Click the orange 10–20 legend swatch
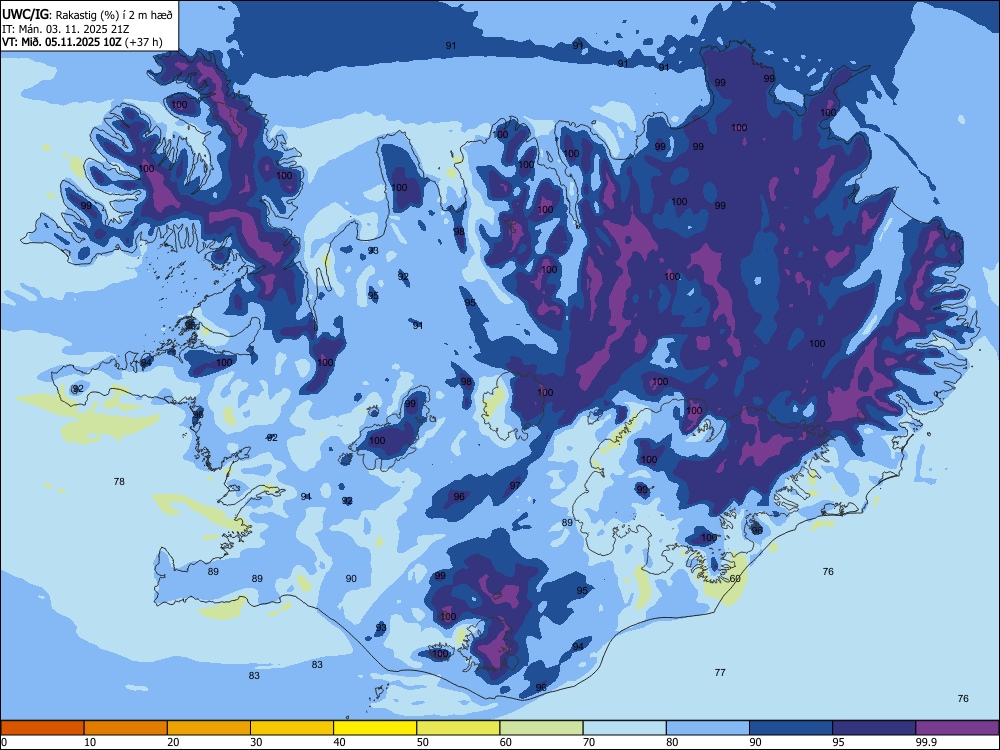This screenshot has width=1000, height=750. point(126,728)
